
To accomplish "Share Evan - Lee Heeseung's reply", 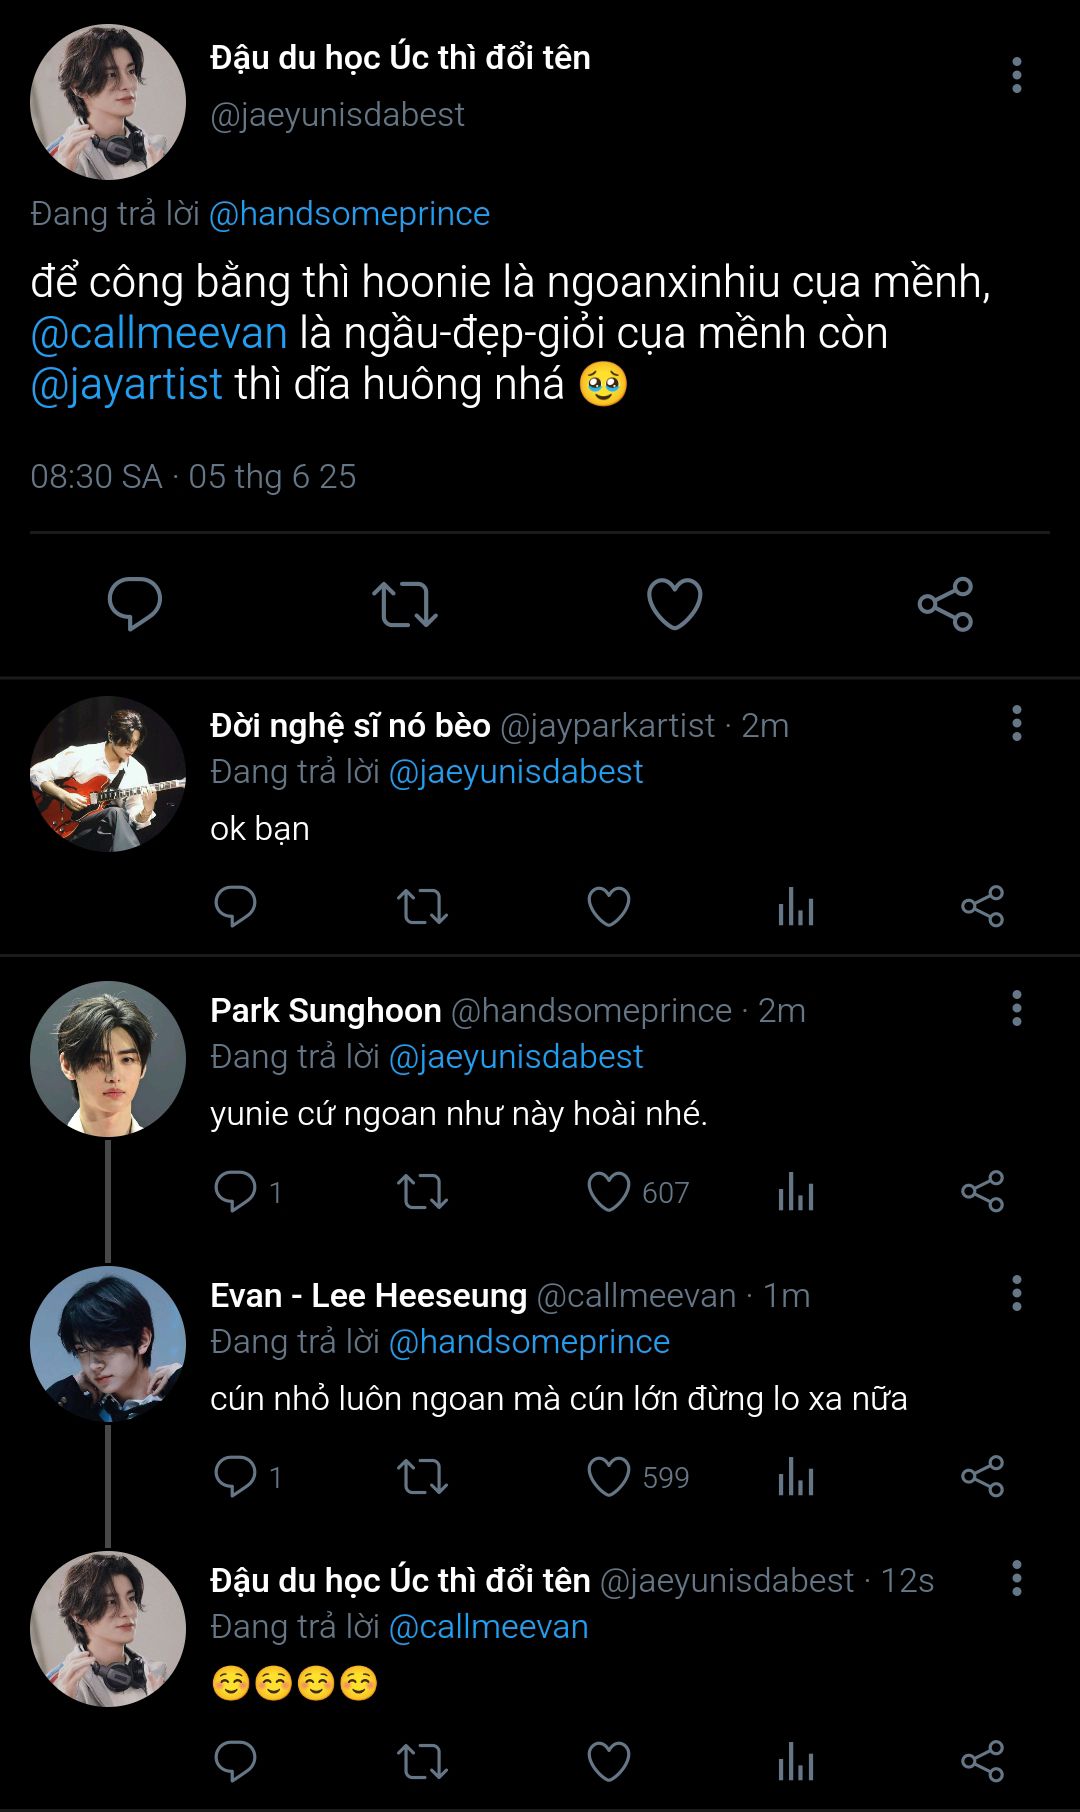I will (x=982, y=1477).
